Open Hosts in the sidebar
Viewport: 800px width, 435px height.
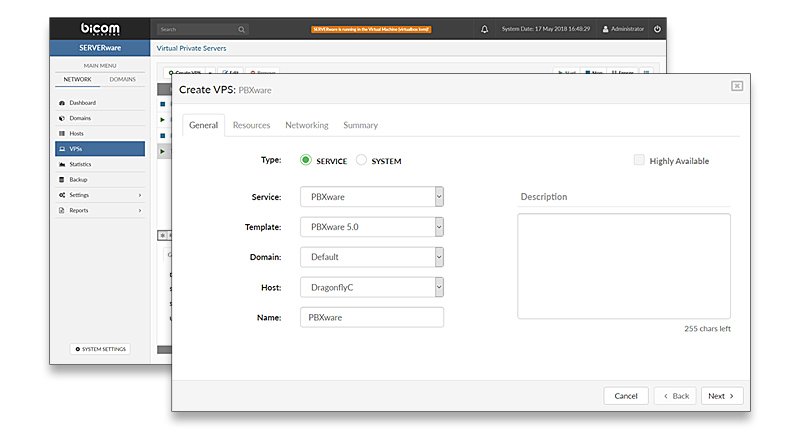pos(100,134)
